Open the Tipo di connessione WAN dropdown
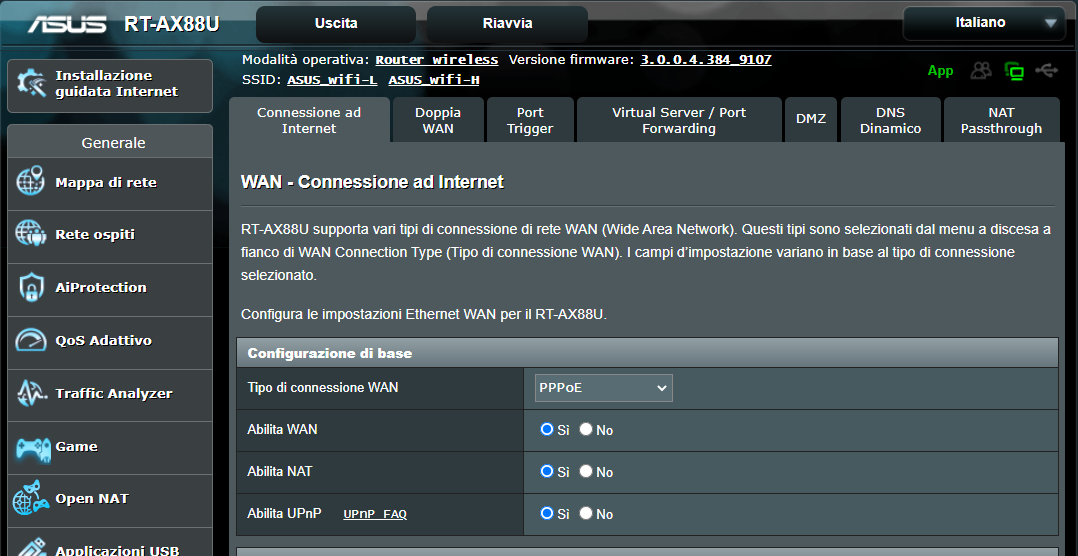The image size is (1078, 556). [604, 388]
